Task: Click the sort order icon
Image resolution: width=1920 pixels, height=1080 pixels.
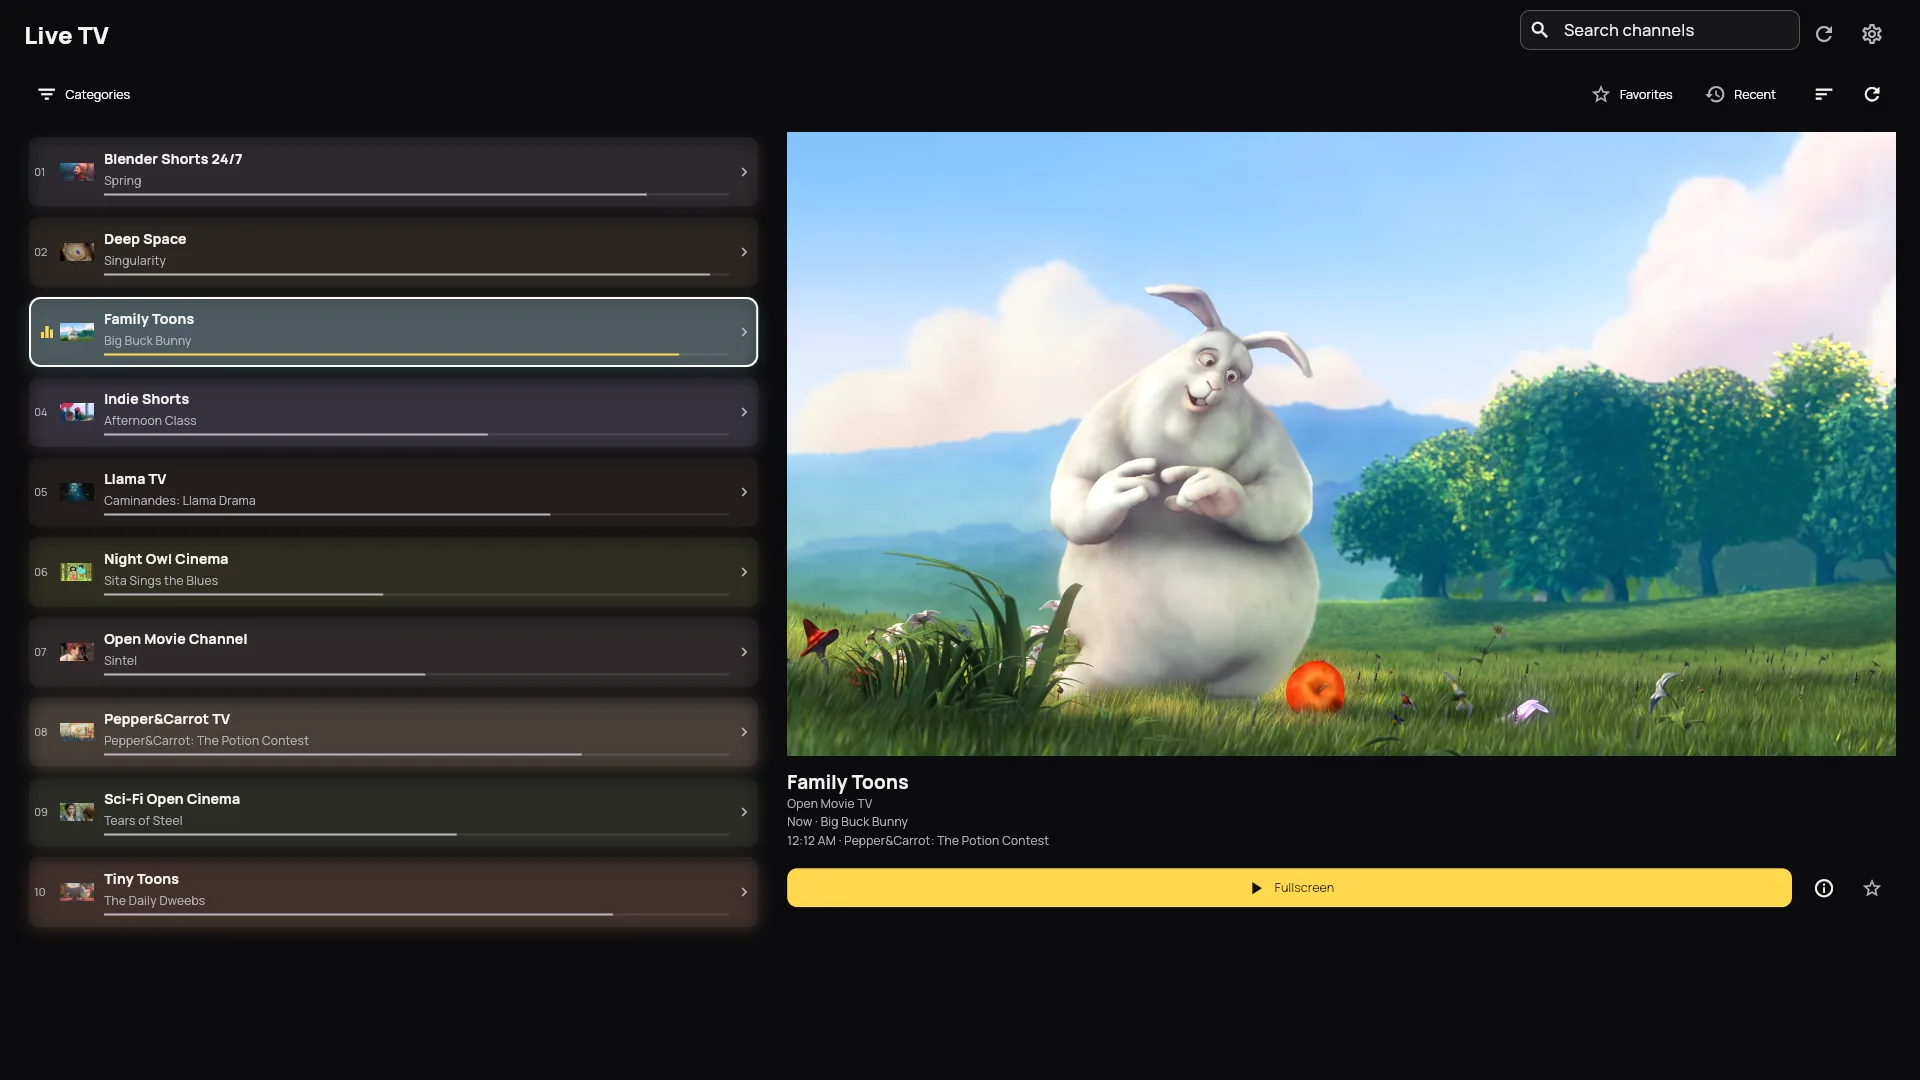Action: point(1823,94)
